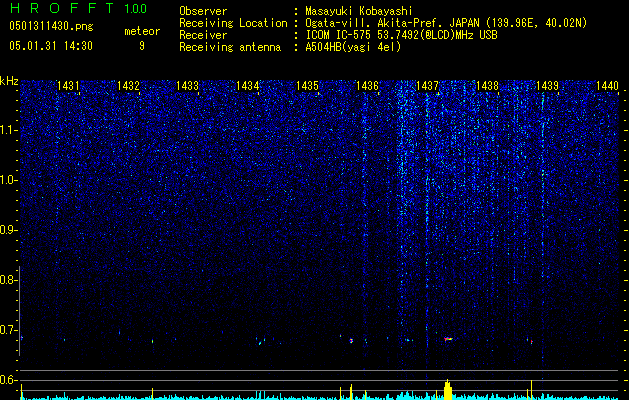Click the 1.0 kHz axis label

point(7,180)
